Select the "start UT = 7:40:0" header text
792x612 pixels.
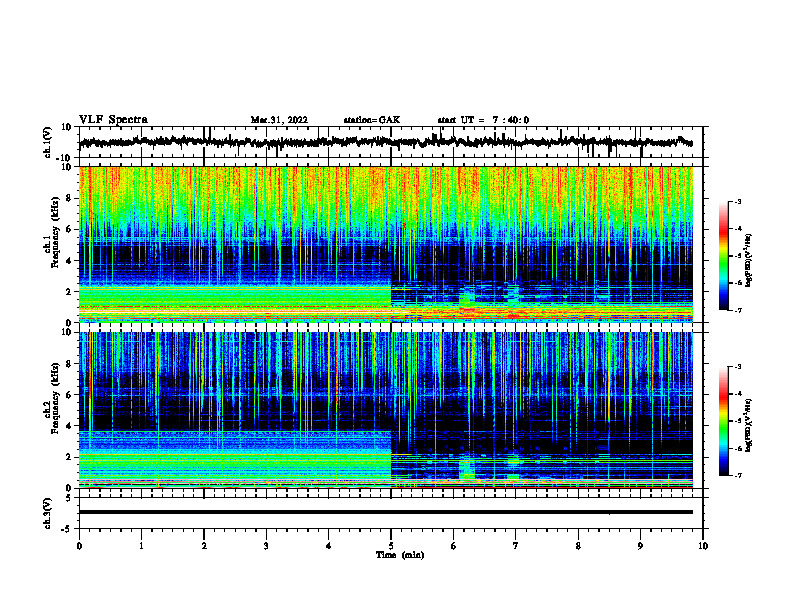(x=483, y=120)
